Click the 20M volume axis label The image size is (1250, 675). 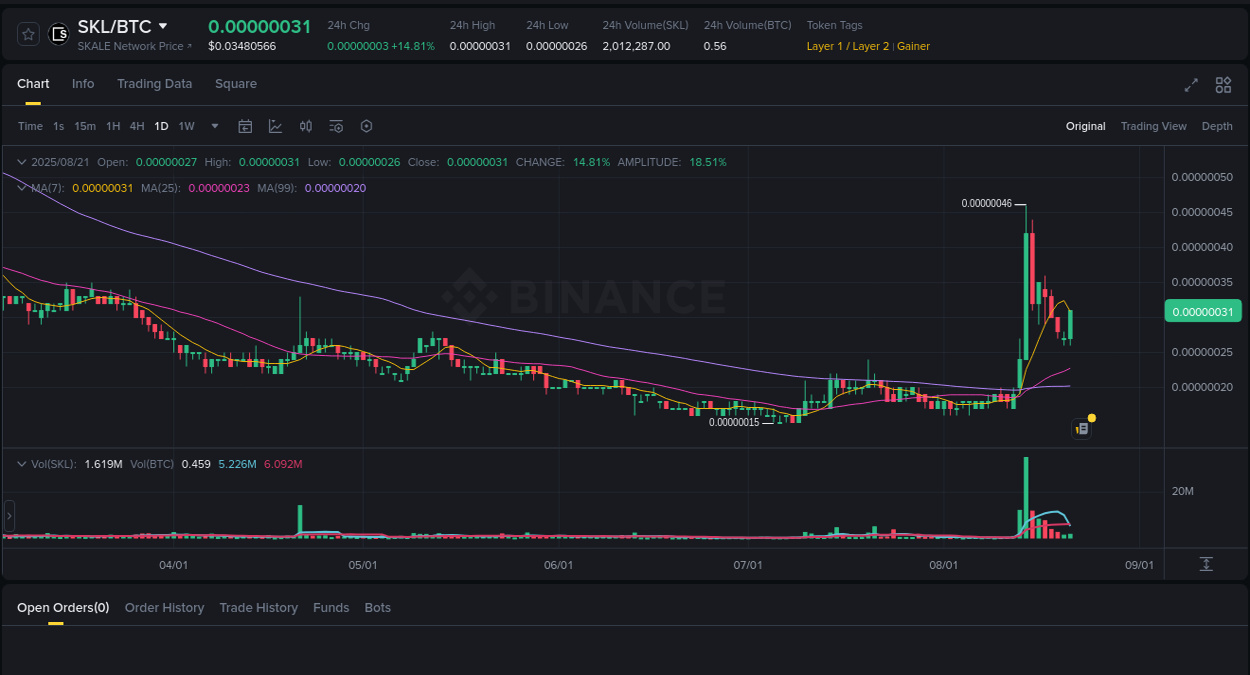[x=1183, y=491]
